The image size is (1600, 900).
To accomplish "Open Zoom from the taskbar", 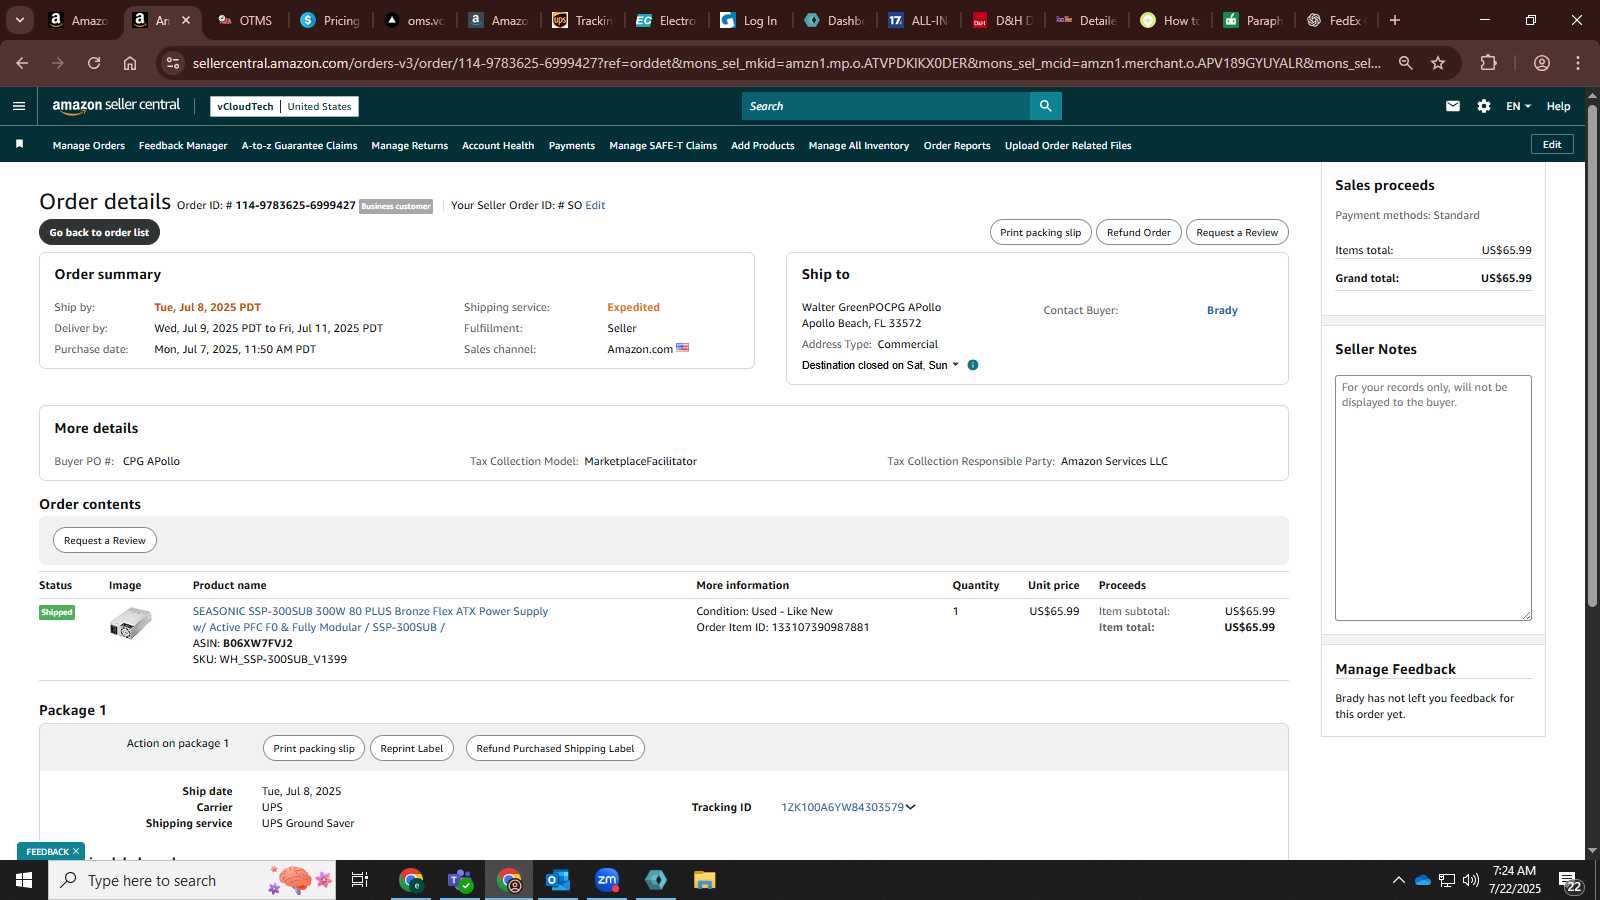I will (x=607, y=880).
